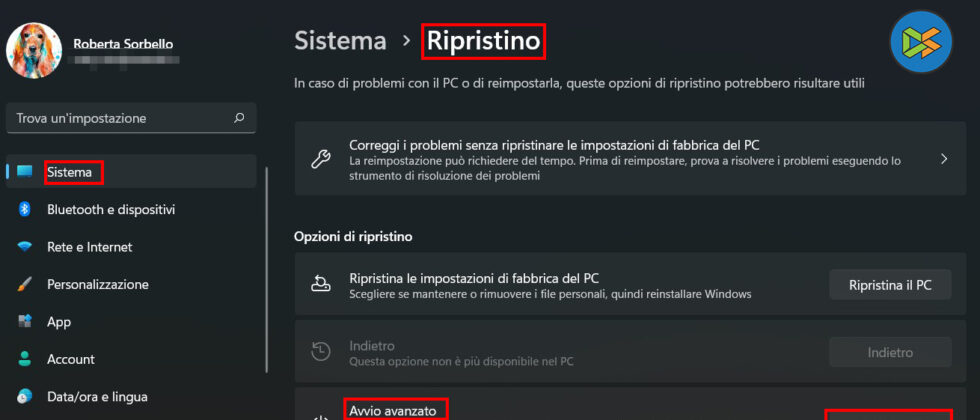Click the search magnifier icon
This screenshot has height=420, width=980.
pos(239,118)
